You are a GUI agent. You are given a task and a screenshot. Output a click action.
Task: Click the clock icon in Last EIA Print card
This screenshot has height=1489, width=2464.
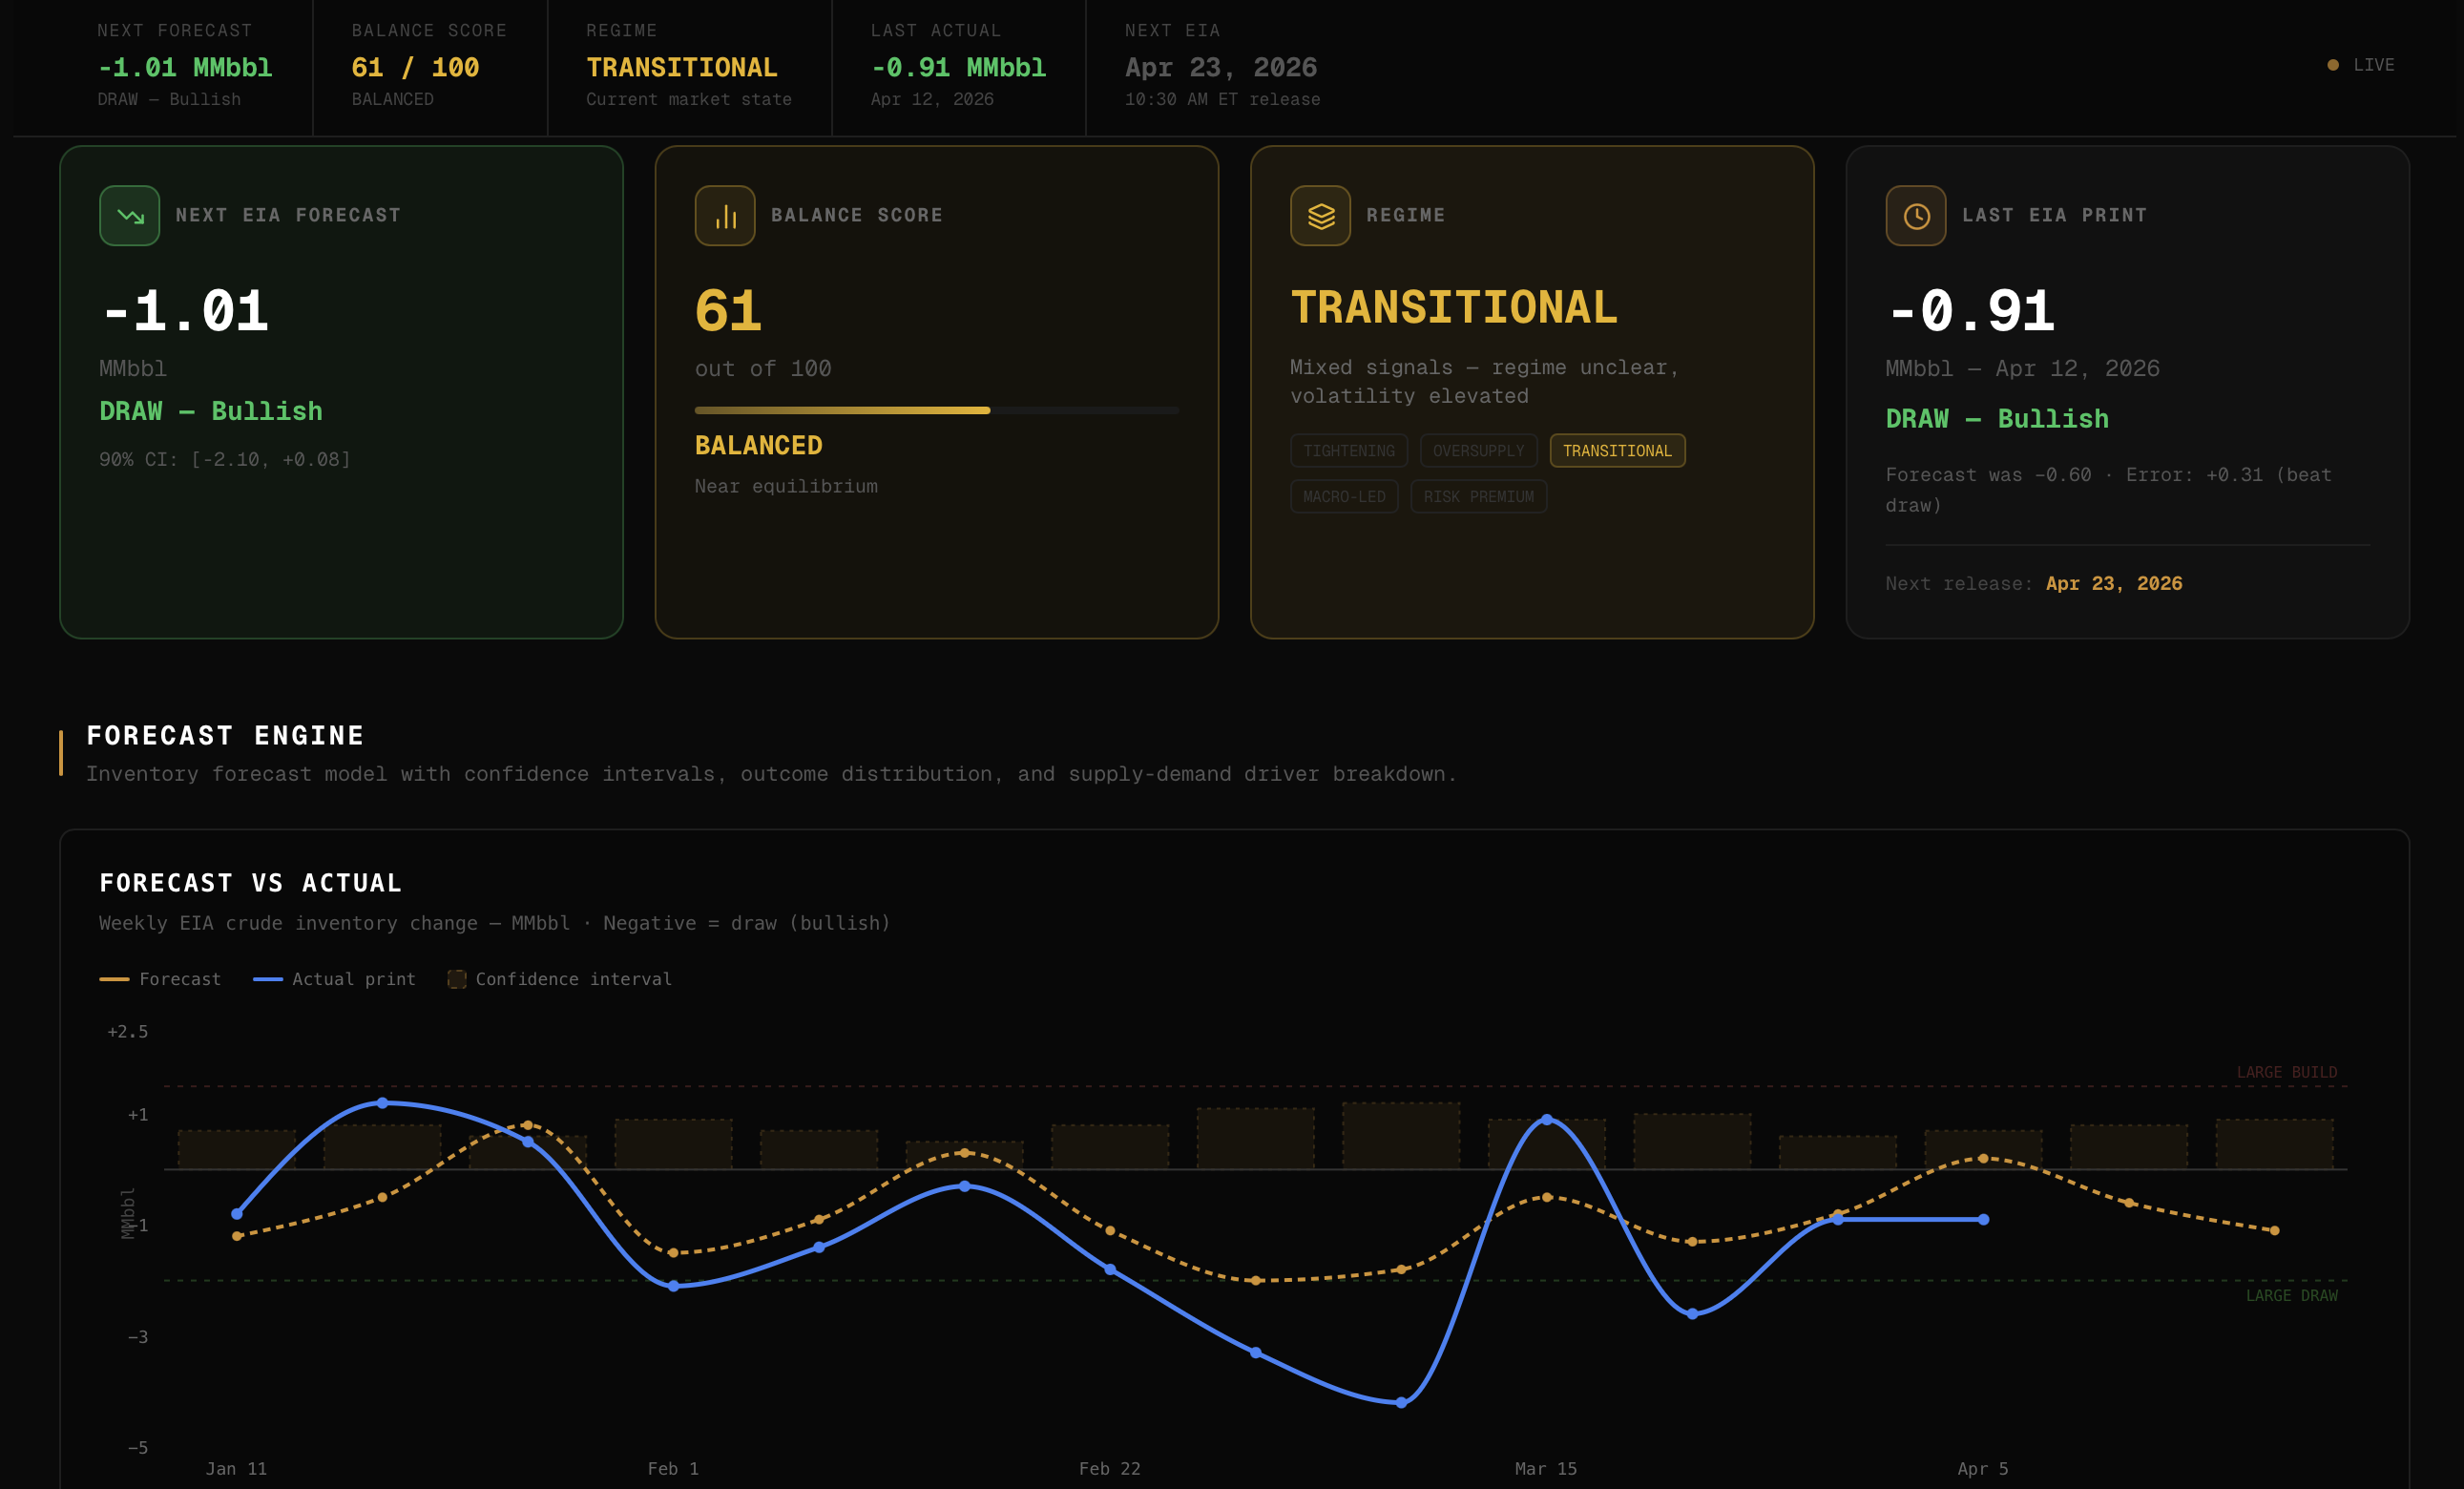point(1916,216)
